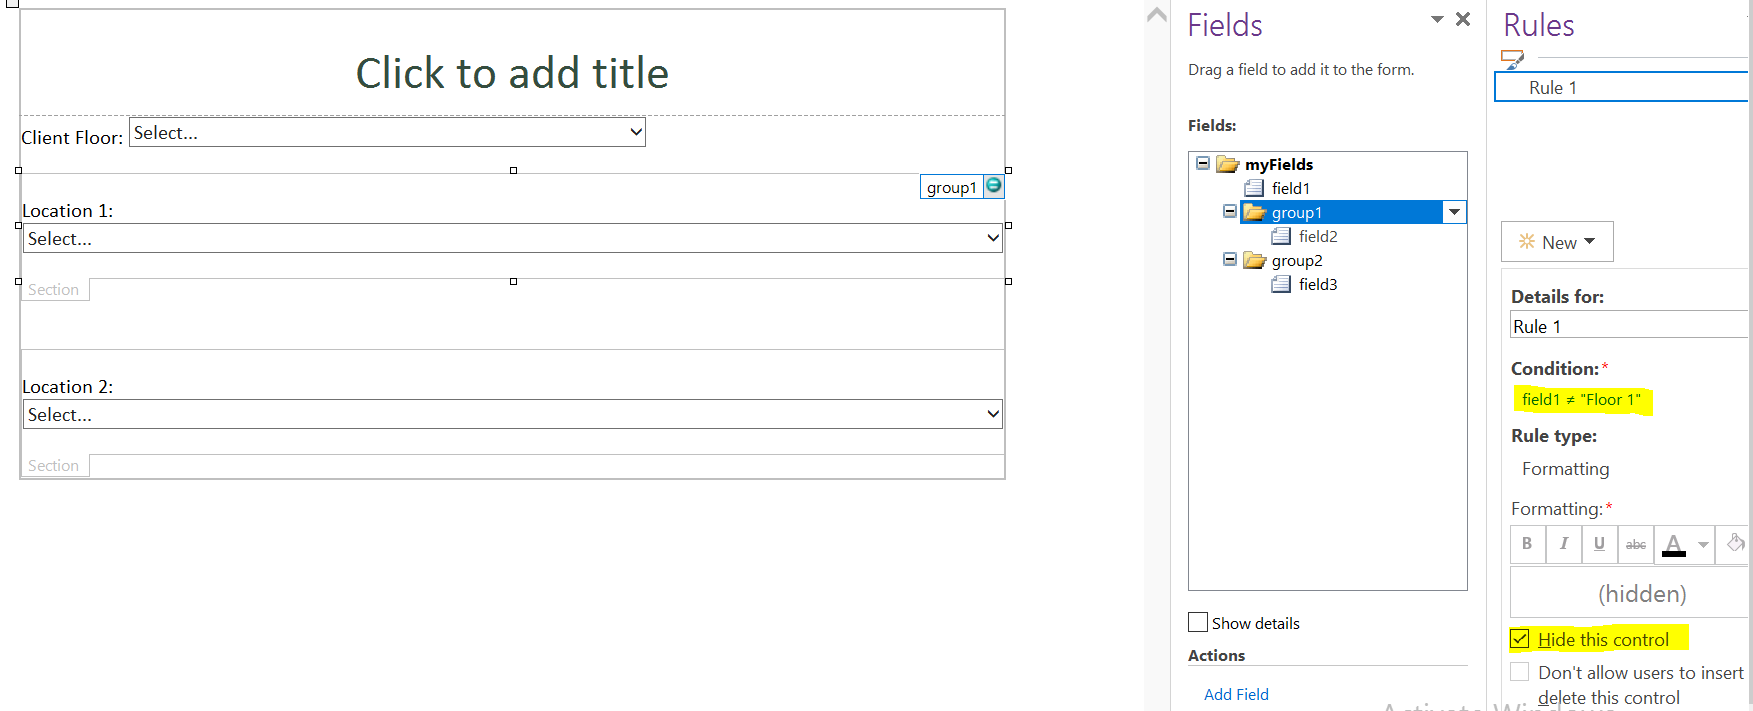Viewport: 1753px width, 711px height.
Task: Open the shading color fill picker
Action: point(1733,543)
